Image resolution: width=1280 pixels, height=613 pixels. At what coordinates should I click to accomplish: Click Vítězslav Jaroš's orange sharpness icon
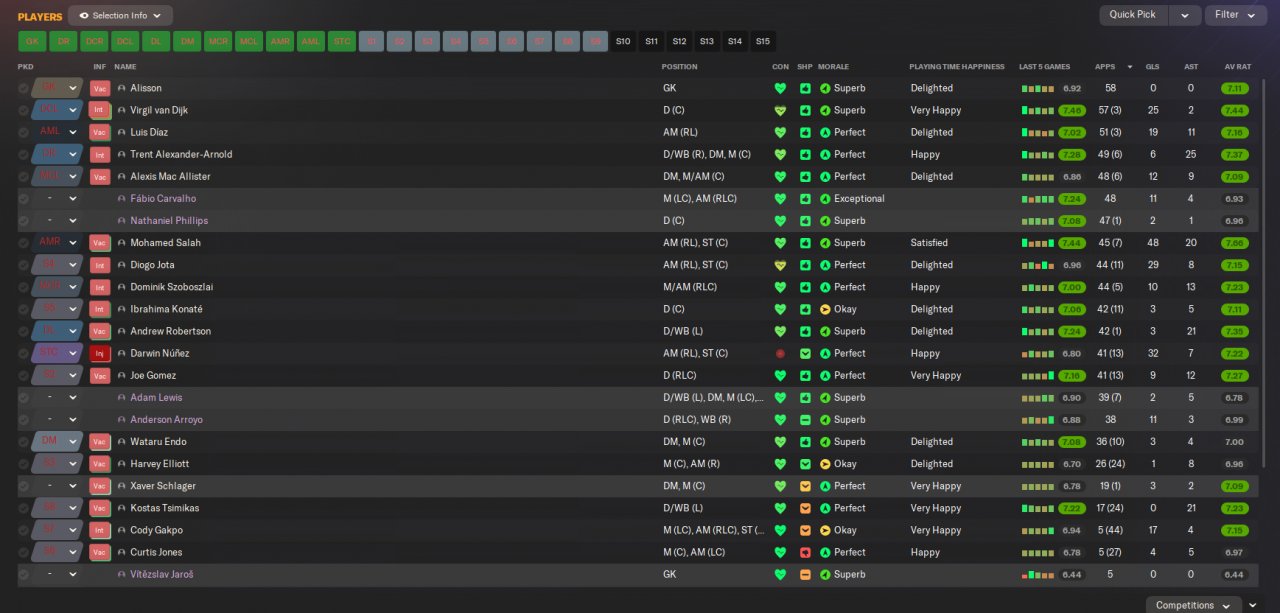[805, 574]
